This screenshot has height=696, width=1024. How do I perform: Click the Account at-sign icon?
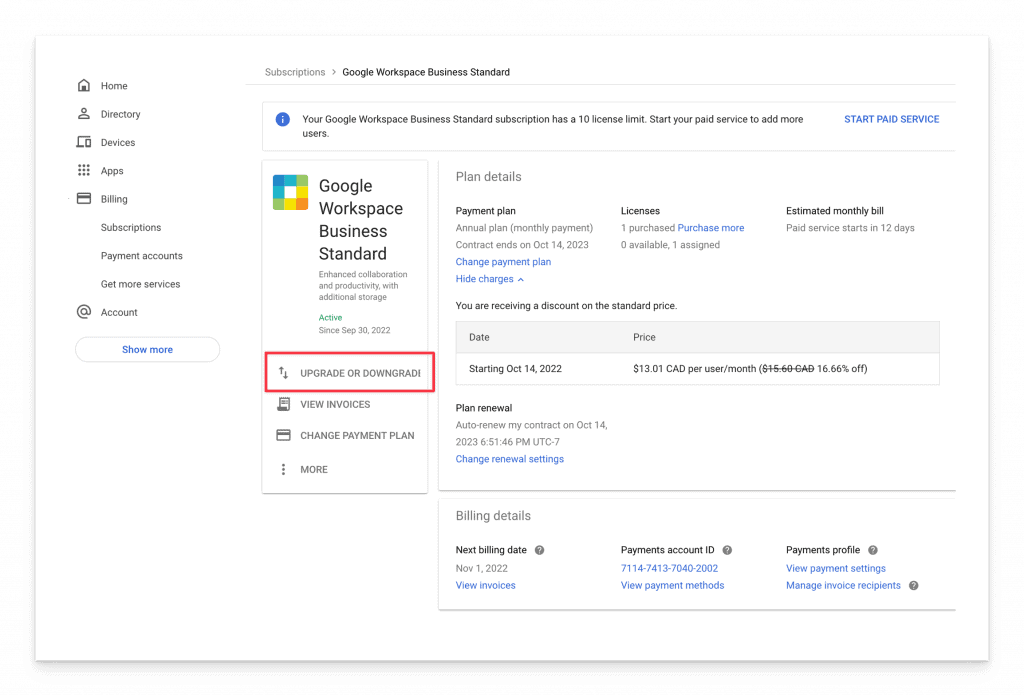coord(84,311)
